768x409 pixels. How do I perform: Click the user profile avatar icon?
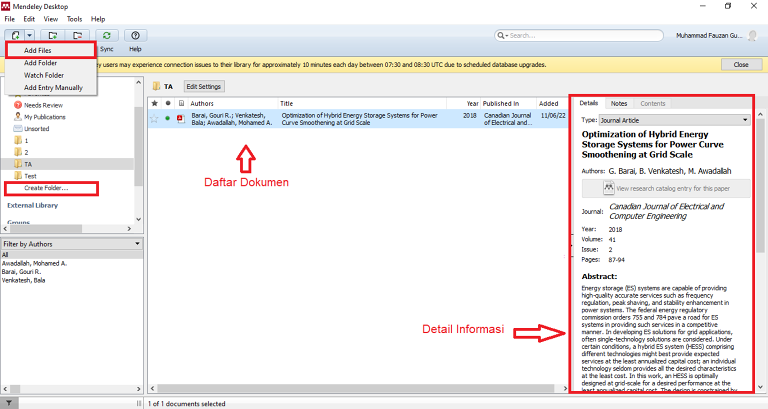752,35
